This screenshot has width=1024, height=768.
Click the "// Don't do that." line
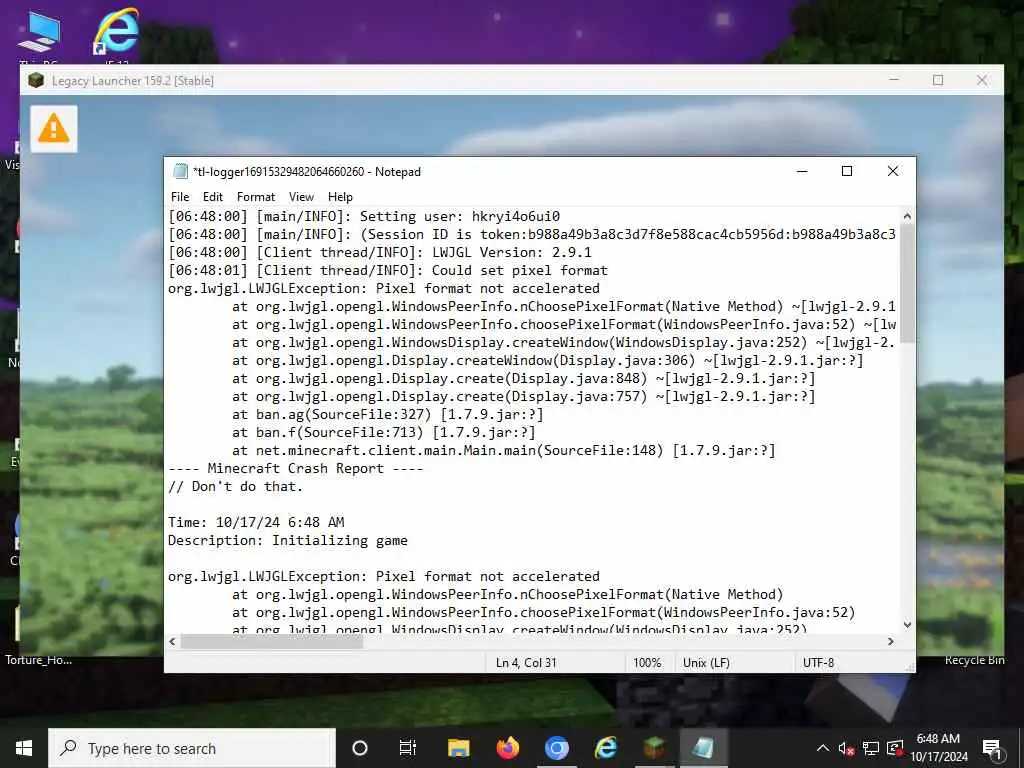click(x=235, y=487)
